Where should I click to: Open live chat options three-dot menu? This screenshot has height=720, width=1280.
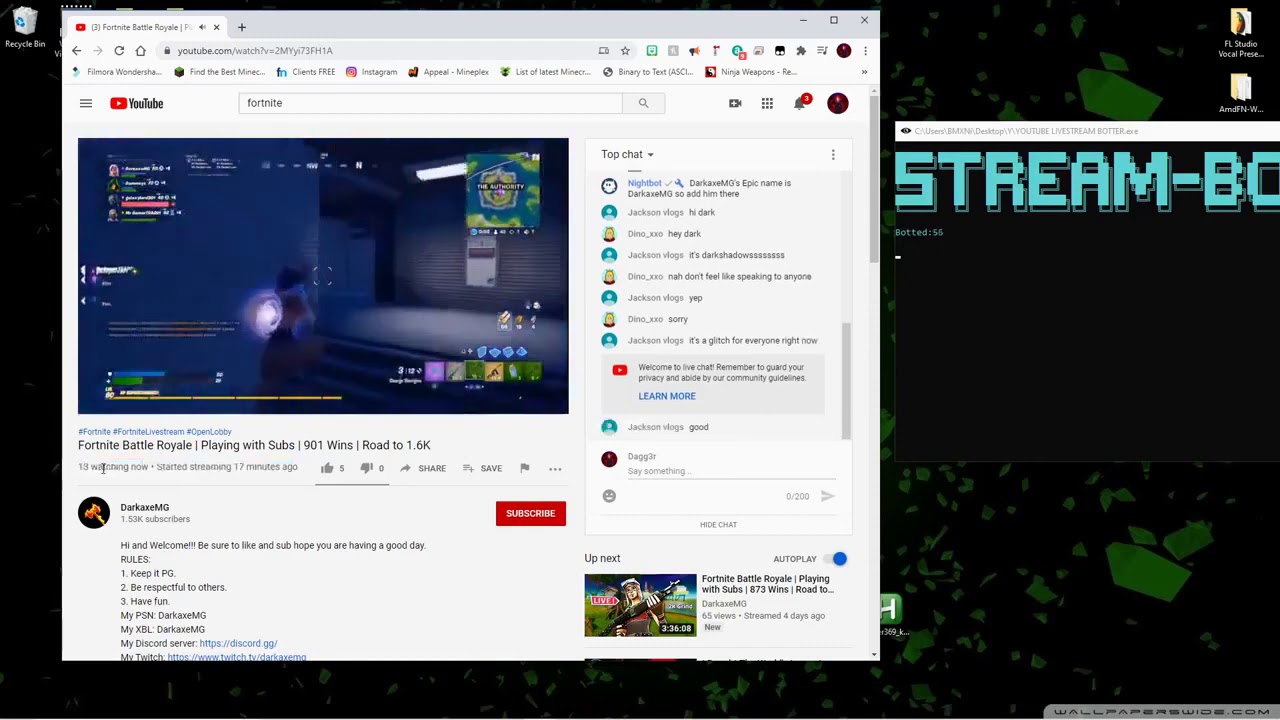(833, 154)
